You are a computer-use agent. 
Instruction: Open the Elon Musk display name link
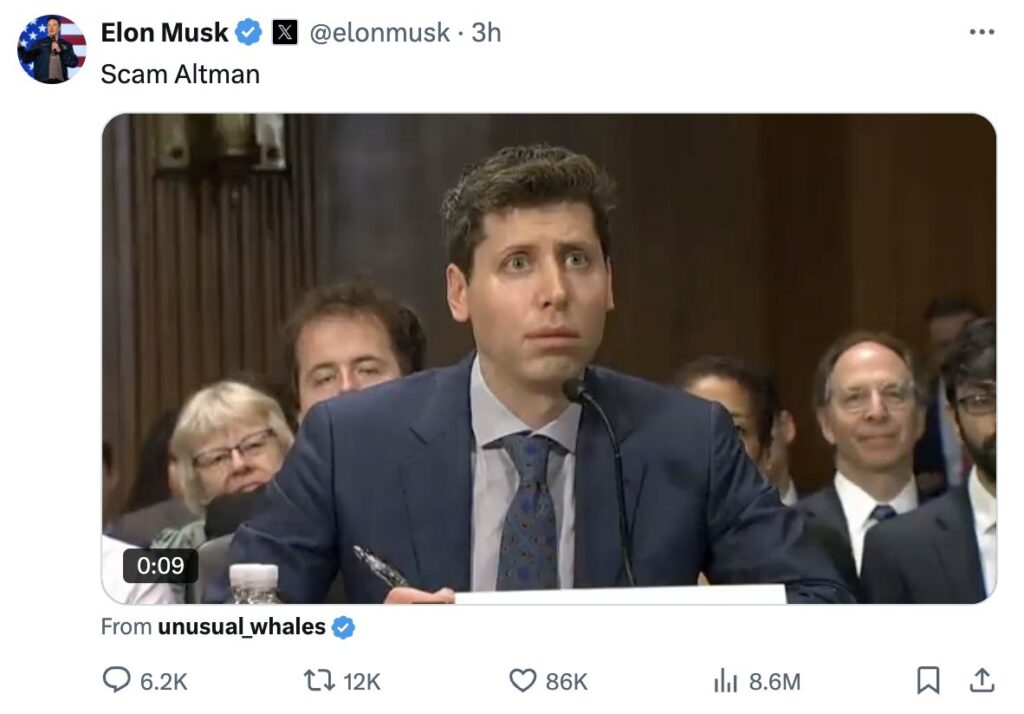click(164, 32)
